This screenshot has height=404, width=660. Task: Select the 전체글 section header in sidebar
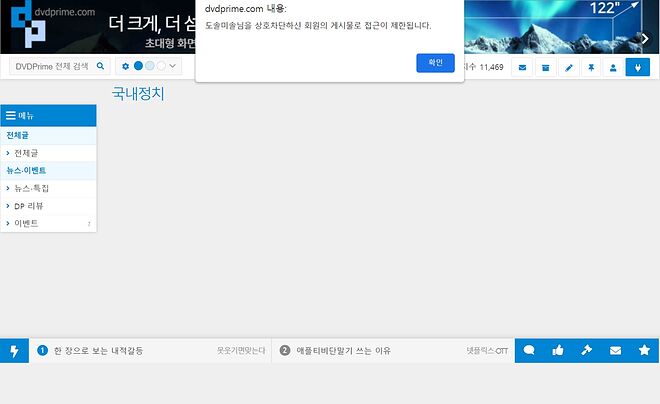48,135
